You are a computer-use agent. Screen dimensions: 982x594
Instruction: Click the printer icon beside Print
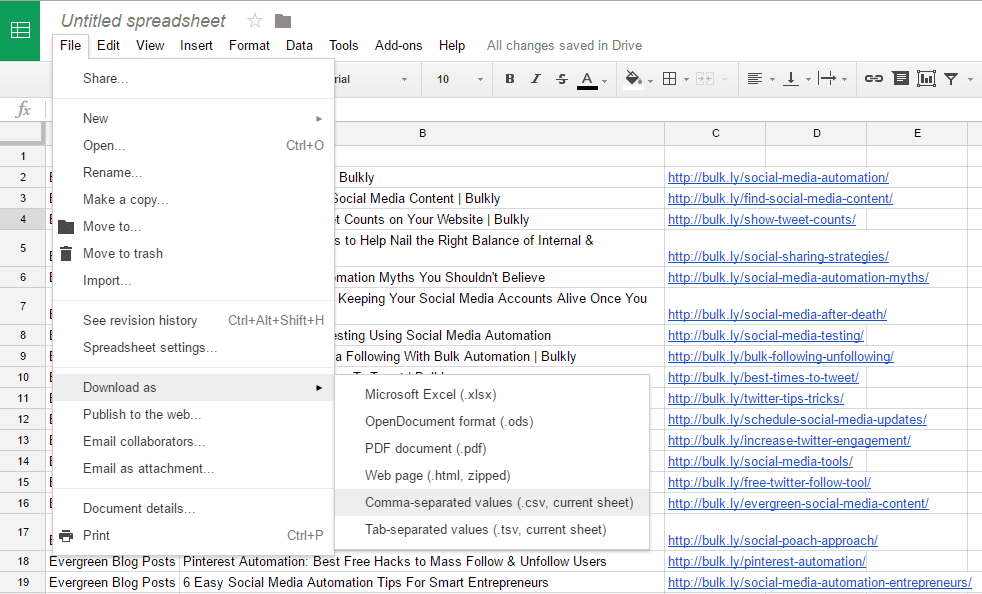(66, 536)
